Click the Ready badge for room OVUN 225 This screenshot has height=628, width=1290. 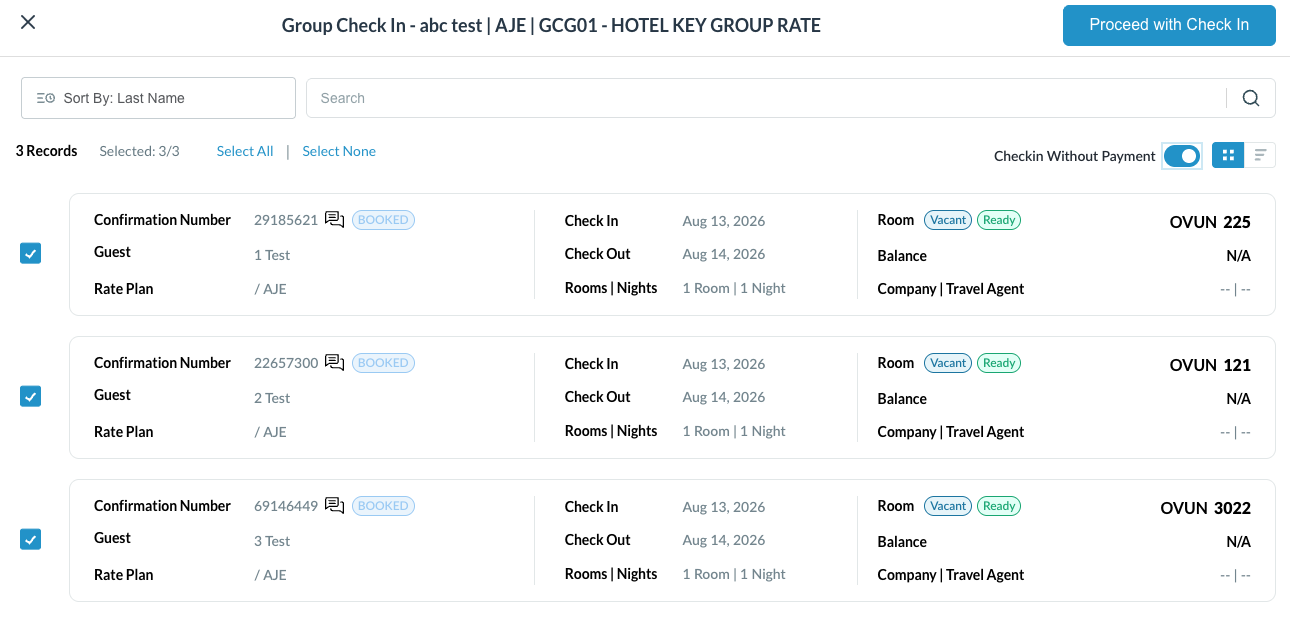pyautogui.click(x=999, y=220)
